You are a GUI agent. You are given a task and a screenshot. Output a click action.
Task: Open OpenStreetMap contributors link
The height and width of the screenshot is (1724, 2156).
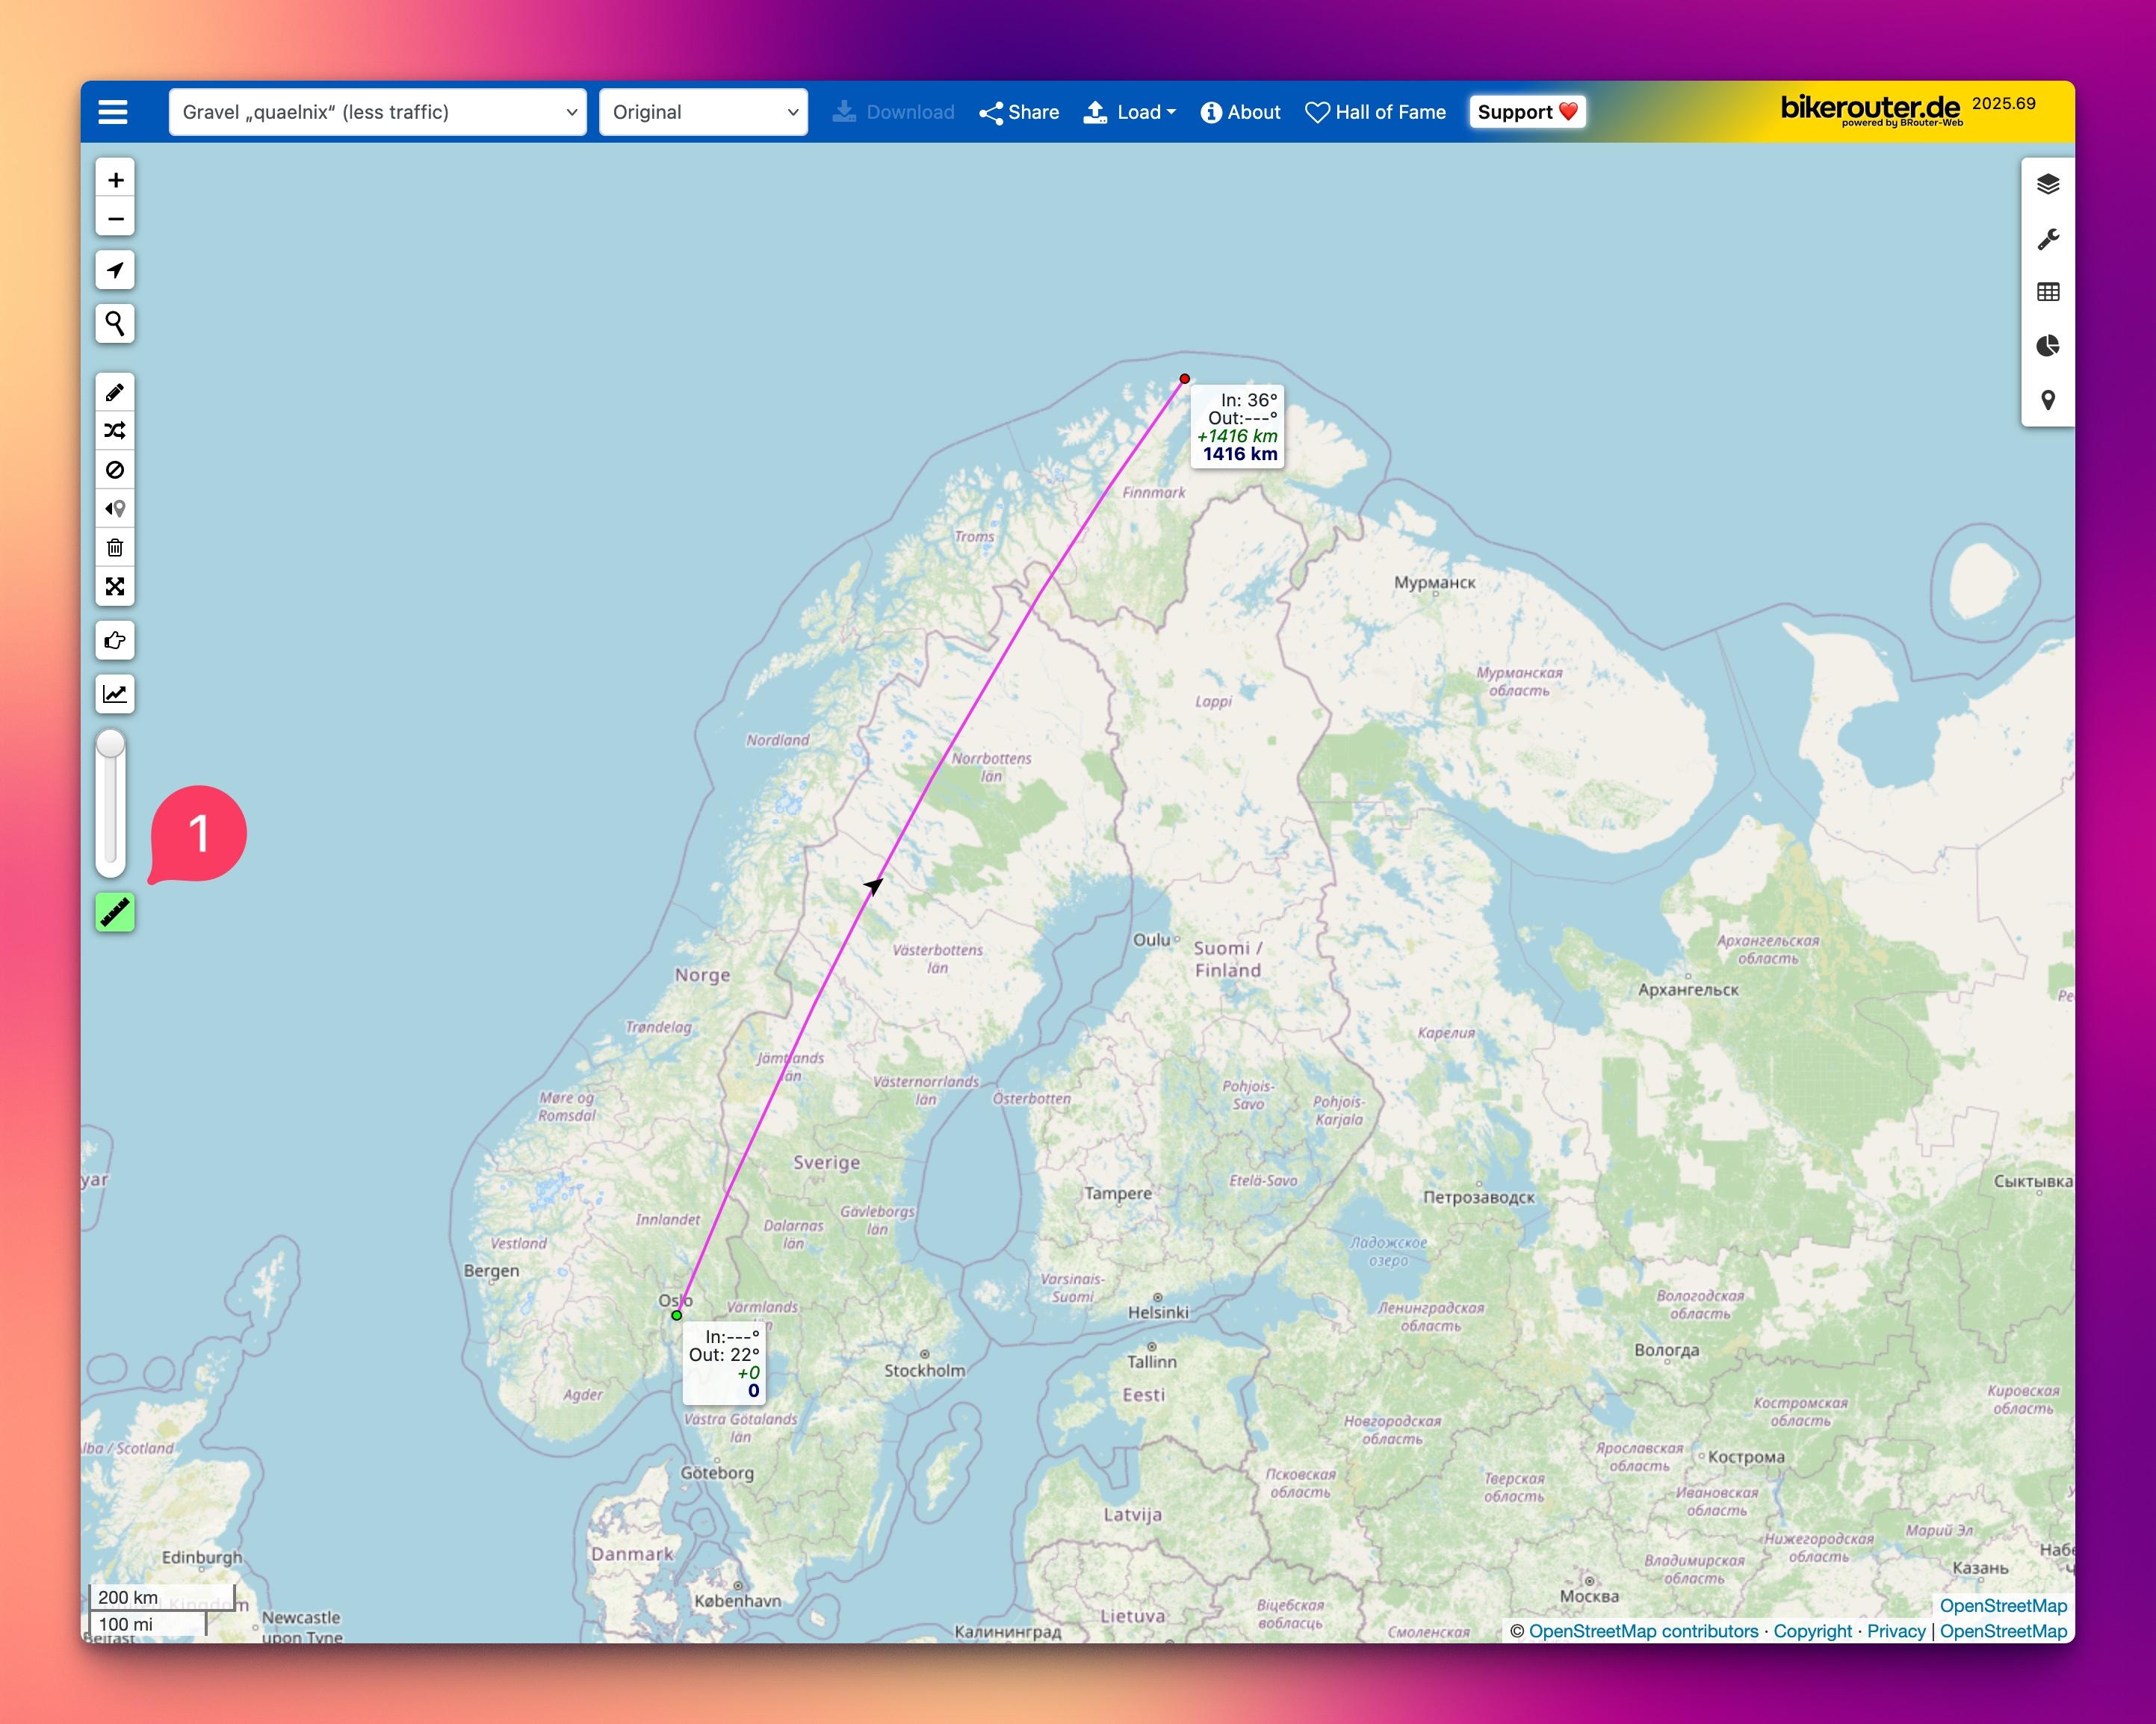[1643, 1631]
